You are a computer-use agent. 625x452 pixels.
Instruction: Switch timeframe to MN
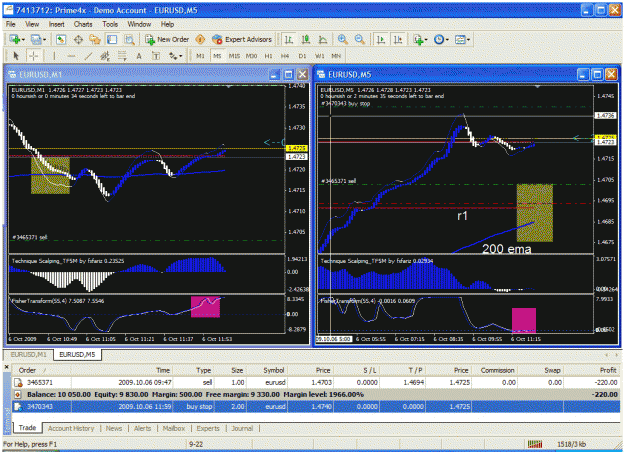coord(336,56)
